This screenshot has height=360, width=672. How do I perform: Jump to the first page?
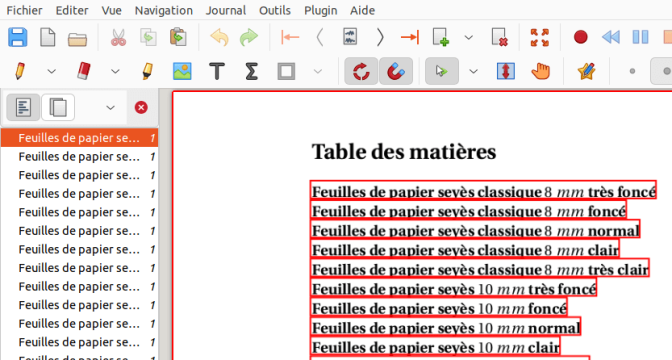click(290, 37)
